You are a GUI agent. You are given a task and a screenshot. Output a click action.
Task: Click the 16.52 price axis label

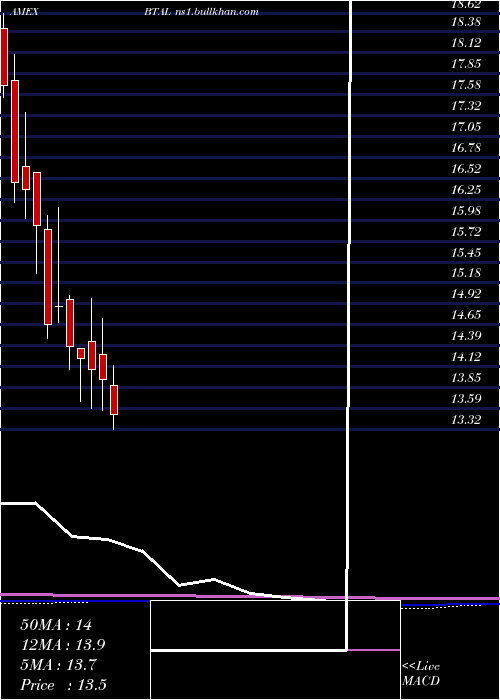(x=466, y=169)
